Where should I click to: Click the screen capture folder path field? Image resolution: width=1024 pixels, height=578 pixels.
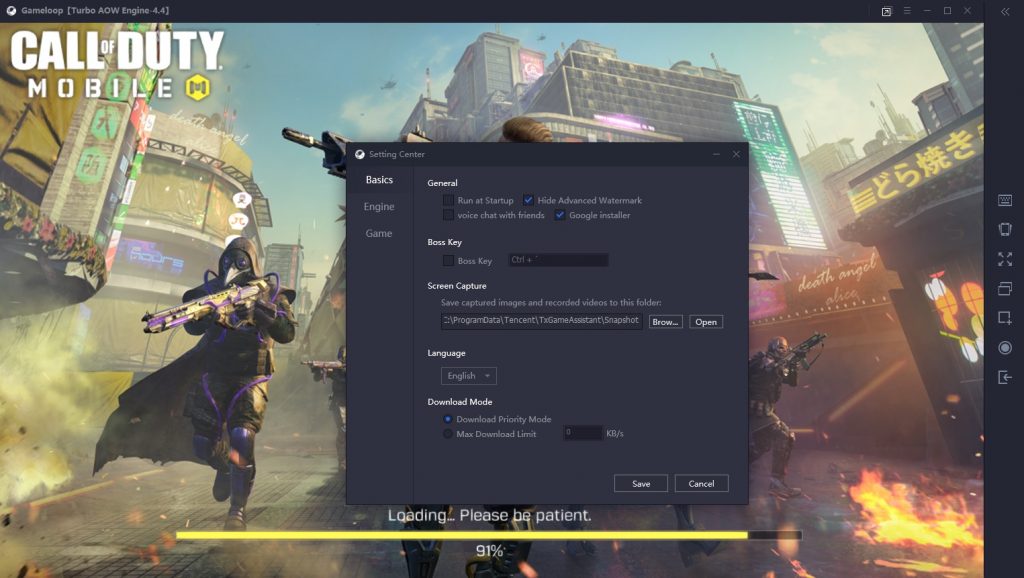[541, 321]
